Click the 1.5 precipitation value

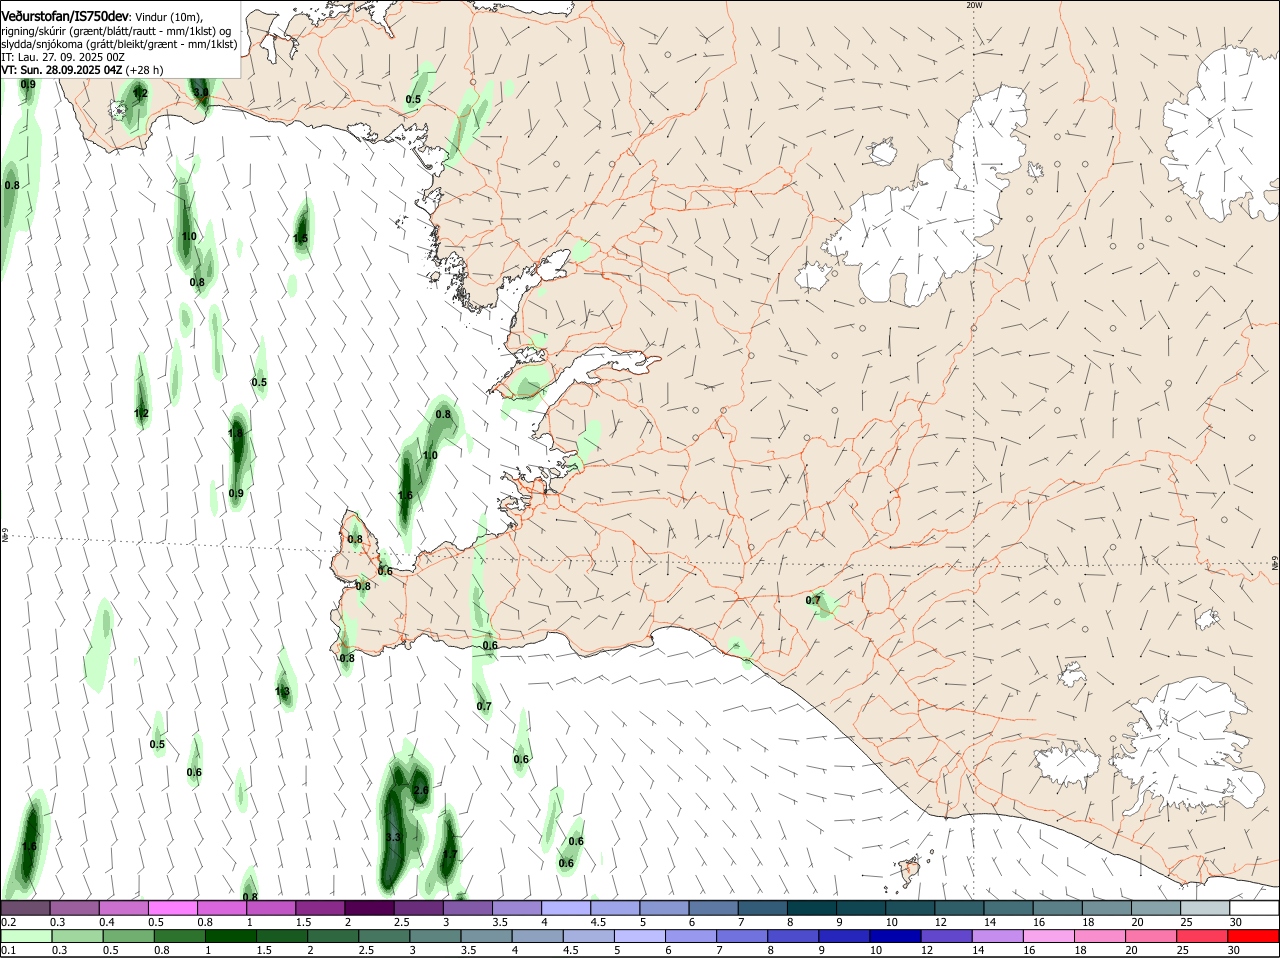[301, 238]
